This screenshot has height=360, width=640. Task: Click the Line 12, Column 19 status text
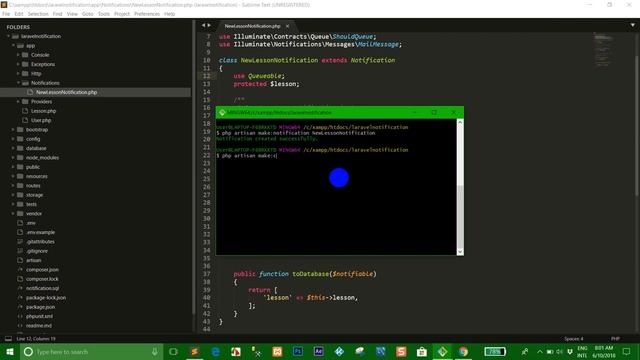[x=36, y=339]
